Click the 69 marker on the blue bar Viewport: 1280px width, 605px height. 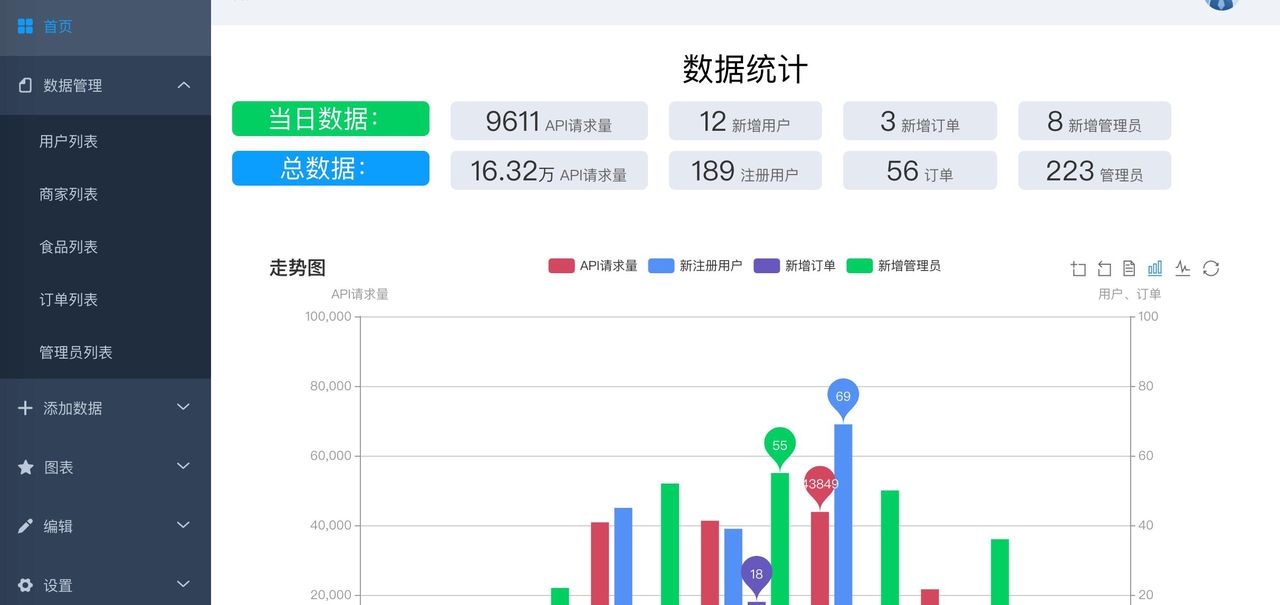coord(842,396)
